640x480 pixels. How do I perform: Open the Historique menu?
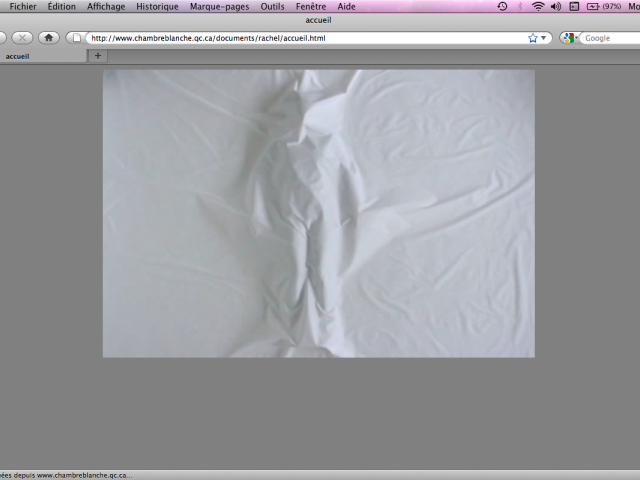pos(157,6)
